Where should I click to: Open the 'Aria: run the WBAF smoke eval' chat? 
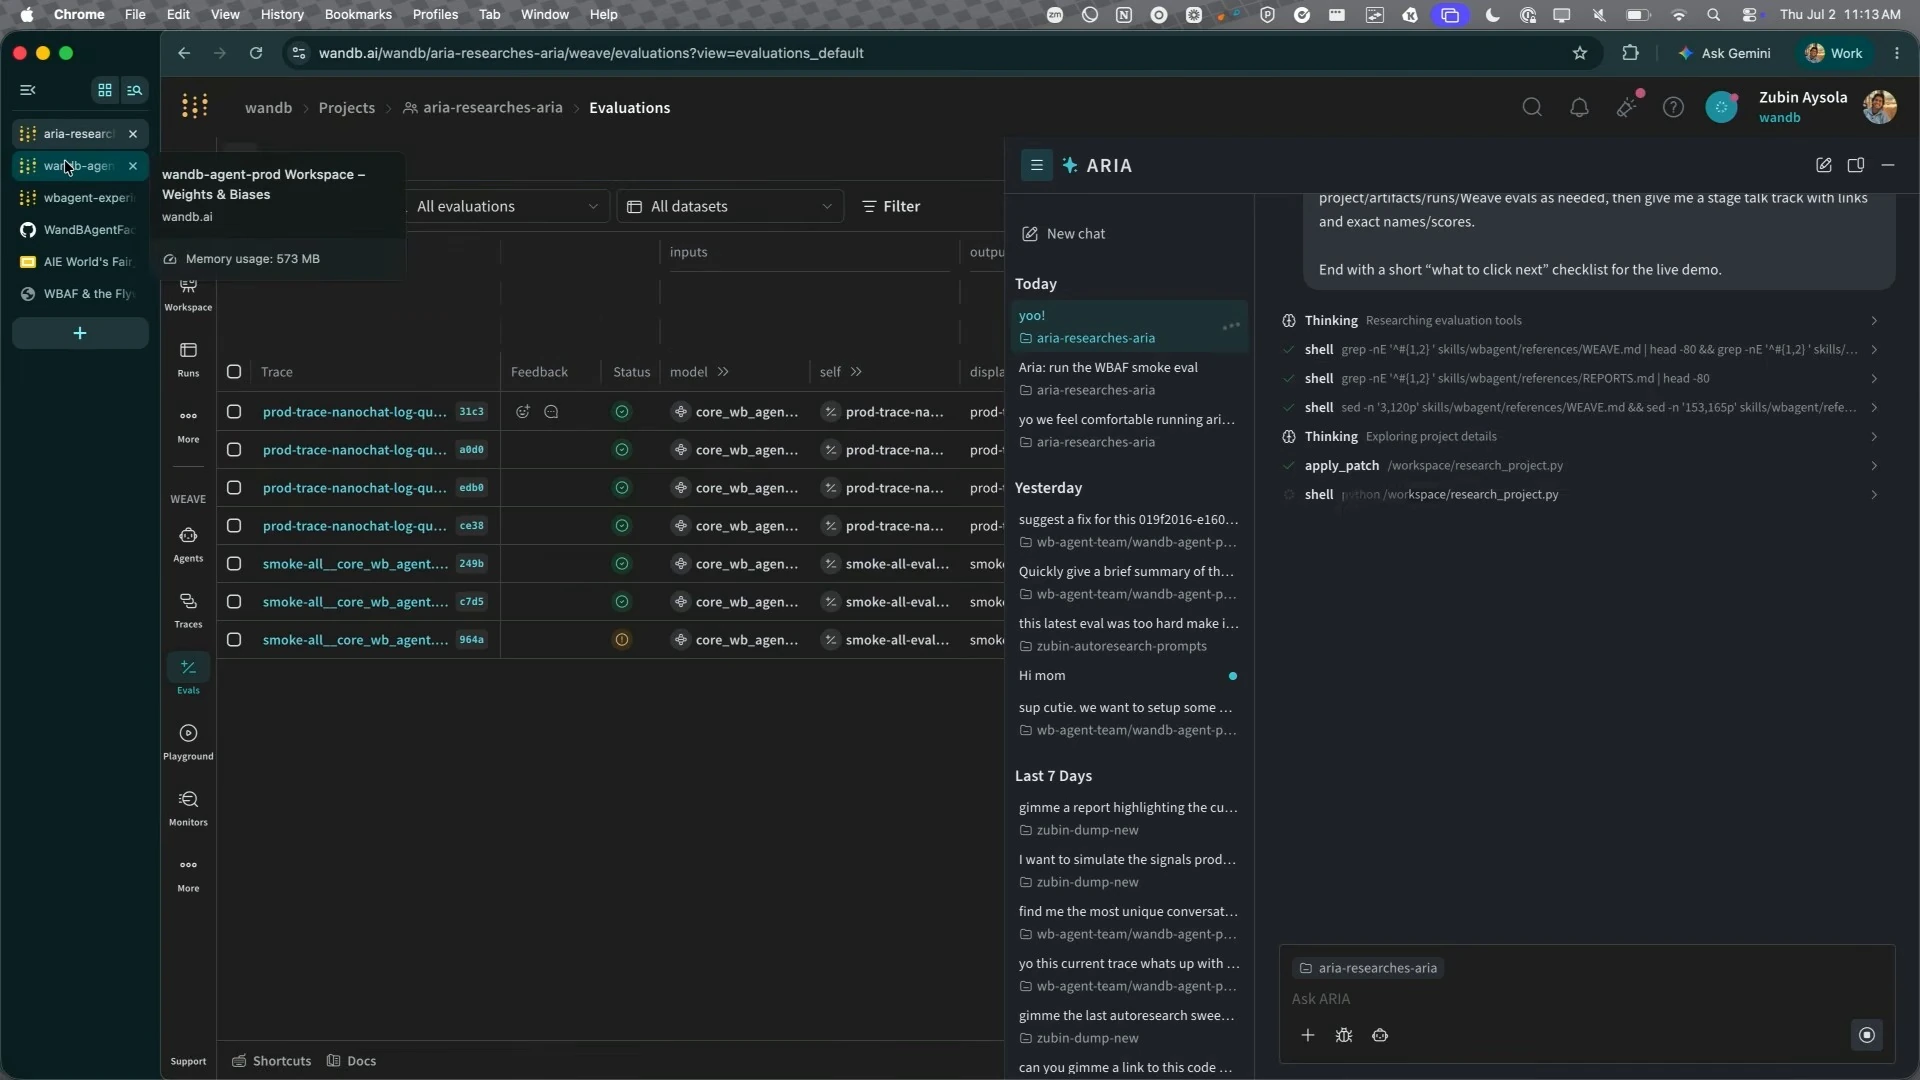(1129, 378)
